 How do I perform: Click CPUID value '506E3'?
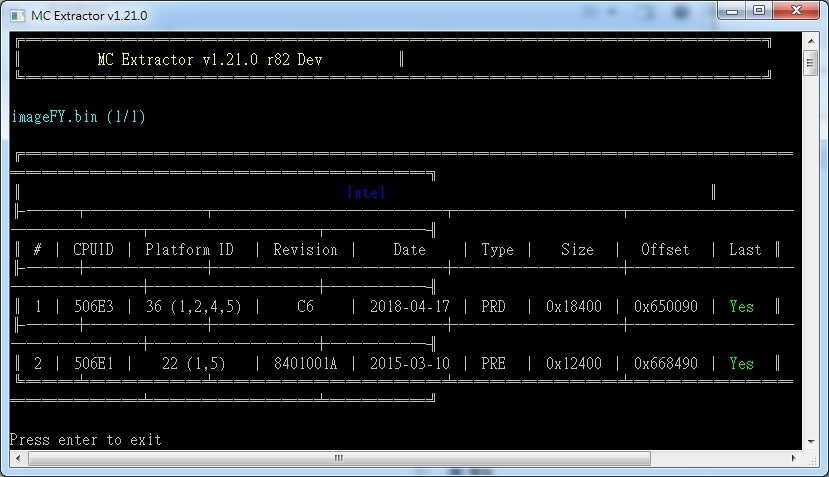(94, 306)
